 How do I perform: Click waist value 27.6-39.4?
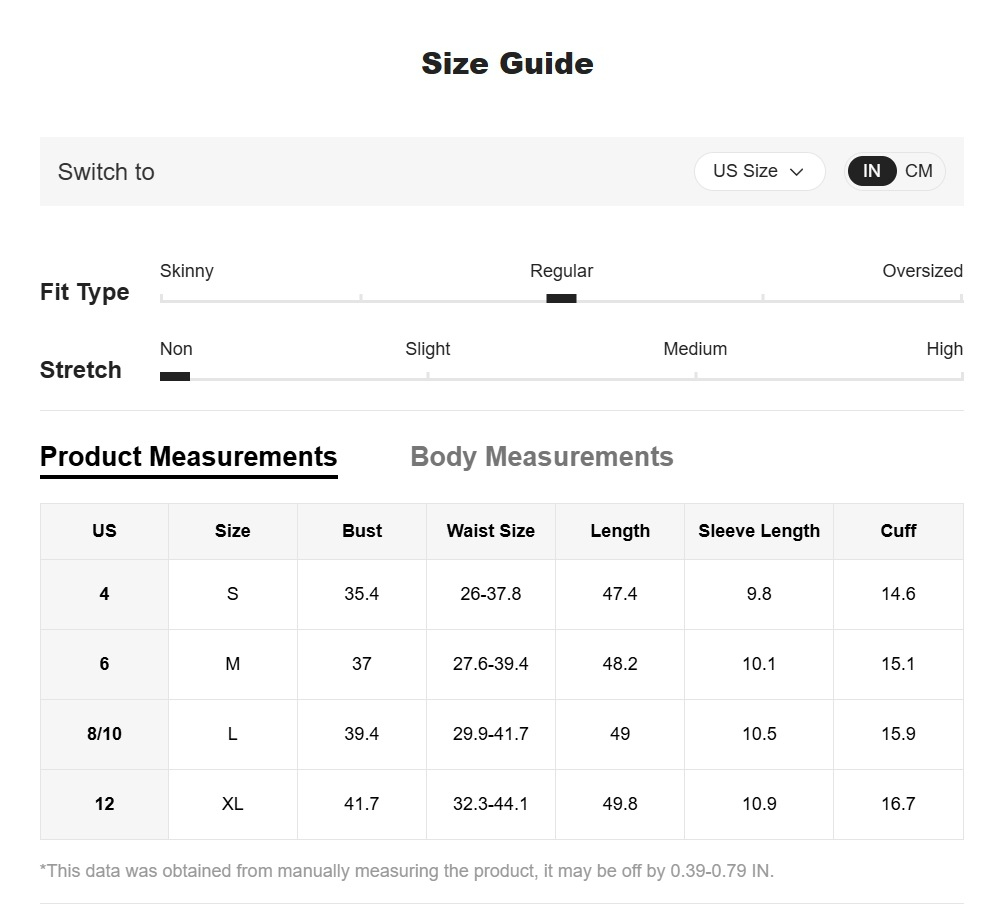point(491,664)
